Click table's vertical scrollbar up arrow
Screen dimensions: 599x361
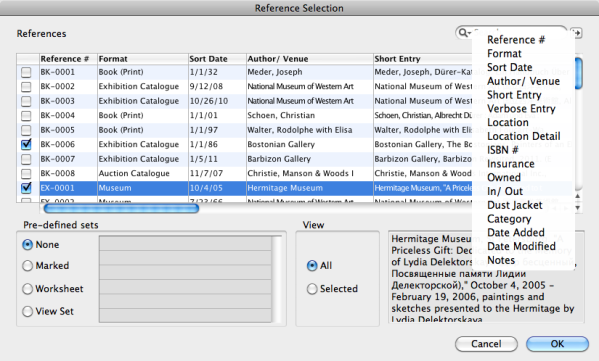click(x=578, y=196)
